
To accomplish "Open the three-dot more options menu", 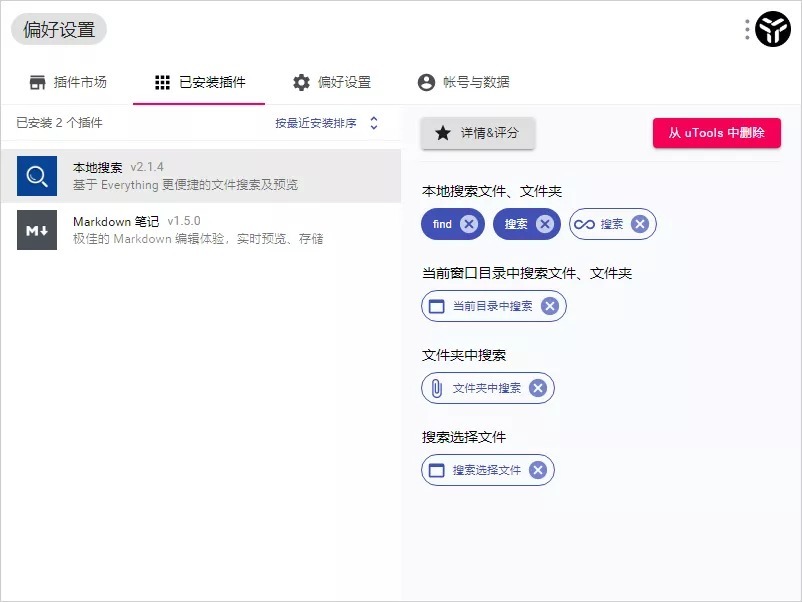I will coord(747,30).
